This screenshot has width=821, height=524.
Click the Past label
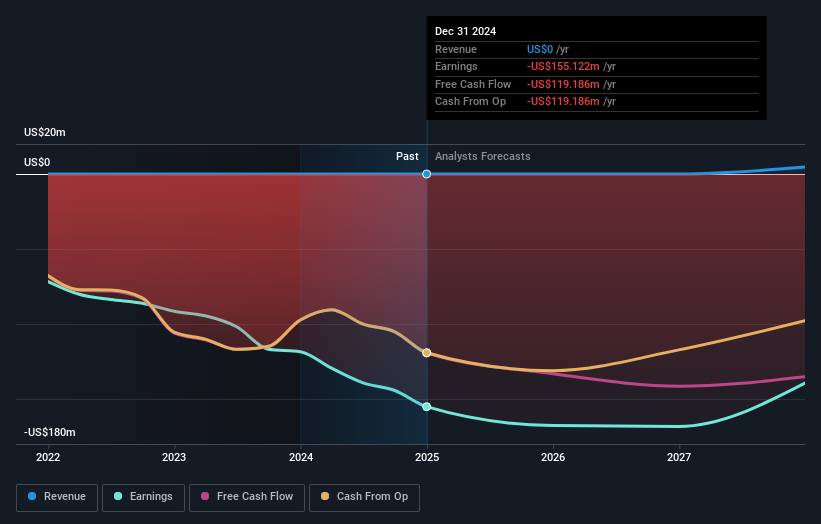pyautogui.click(x=407, y=156)
